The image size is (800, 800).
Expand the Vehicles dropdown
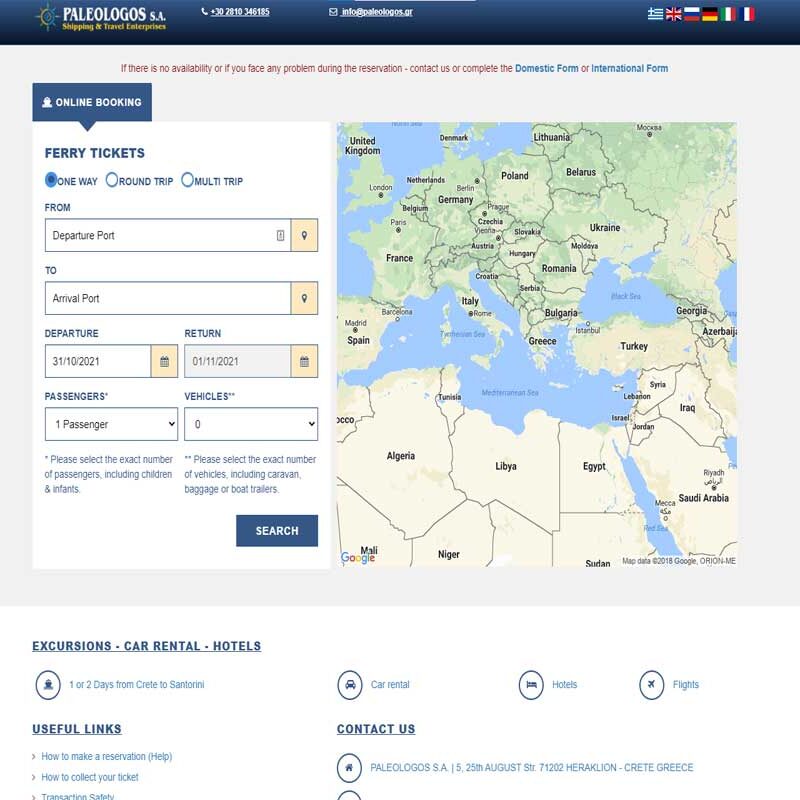click(251, 424)
